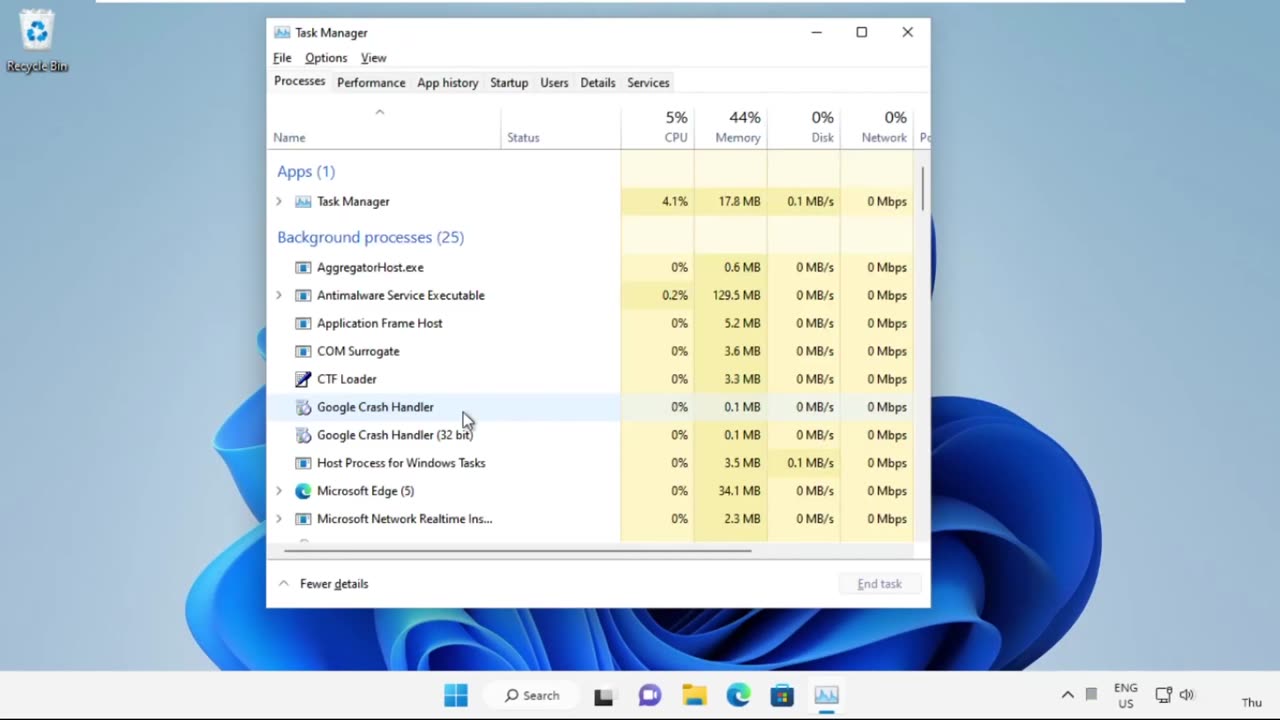The height and width of the screenshot is (720, 1280).
Task: Click the Fewer details link
Action: pos(334,584)
